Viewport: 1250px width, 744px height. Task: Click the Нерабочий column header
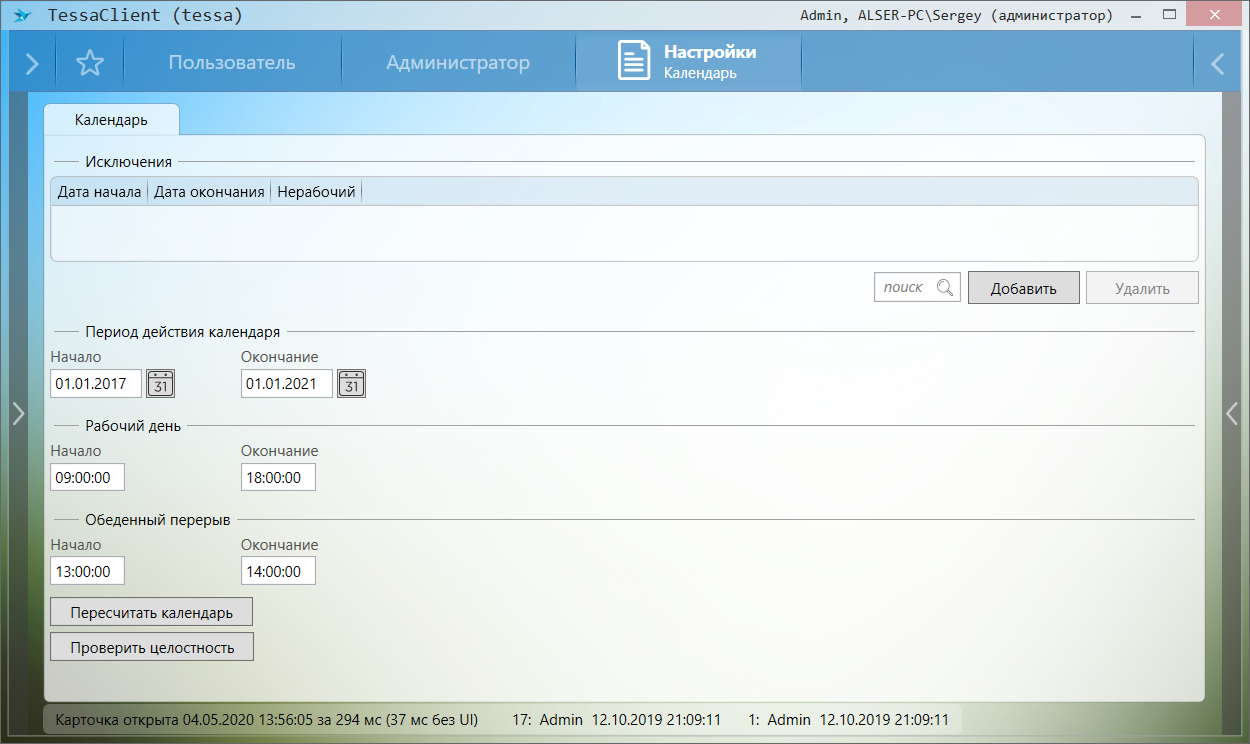[316, 192]
